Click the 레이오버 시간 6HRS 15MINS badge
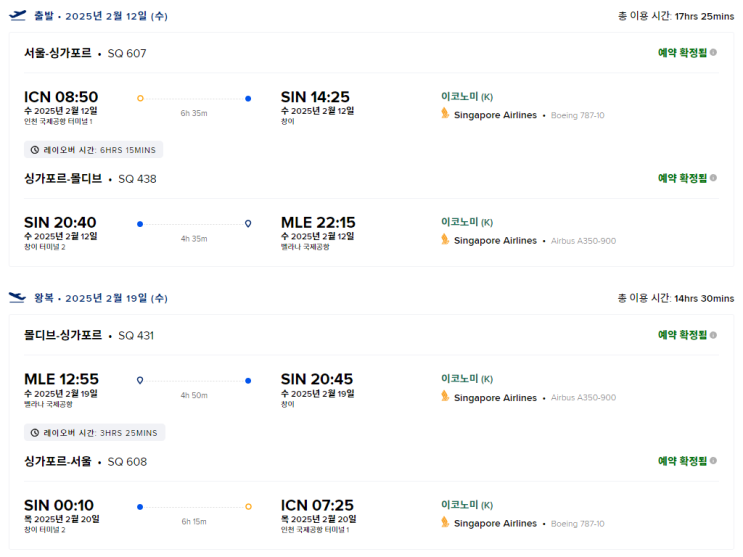 [93, 150]
